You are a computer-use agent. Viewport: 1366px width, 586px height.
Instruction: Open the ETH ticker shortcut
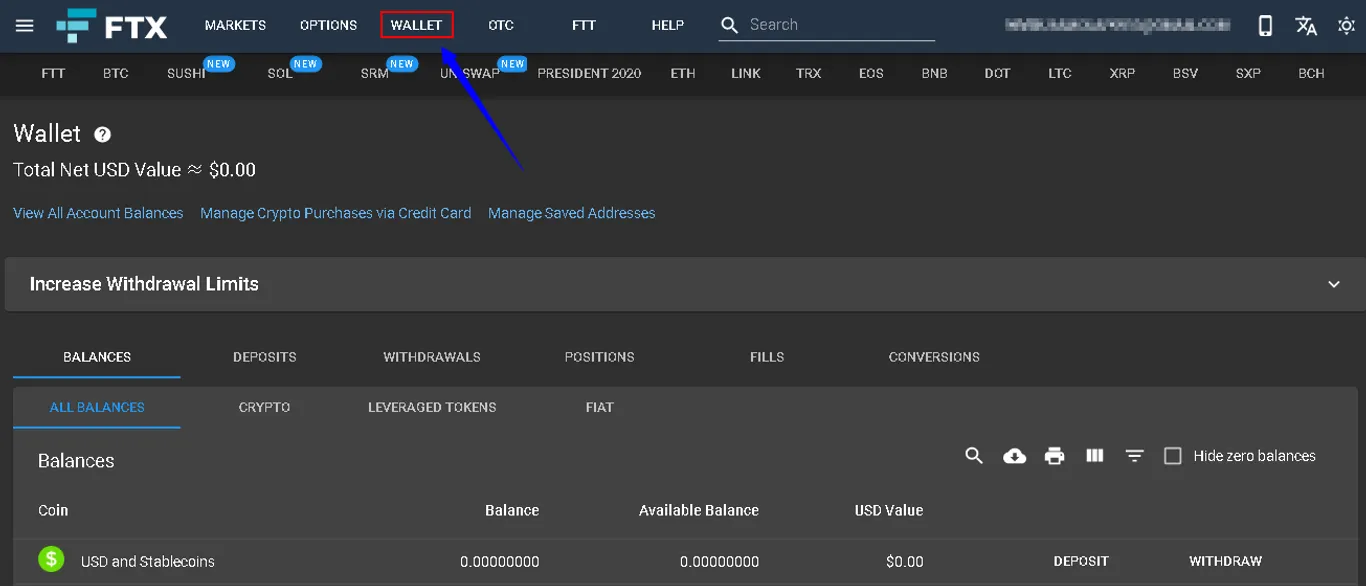coord(683,73)
